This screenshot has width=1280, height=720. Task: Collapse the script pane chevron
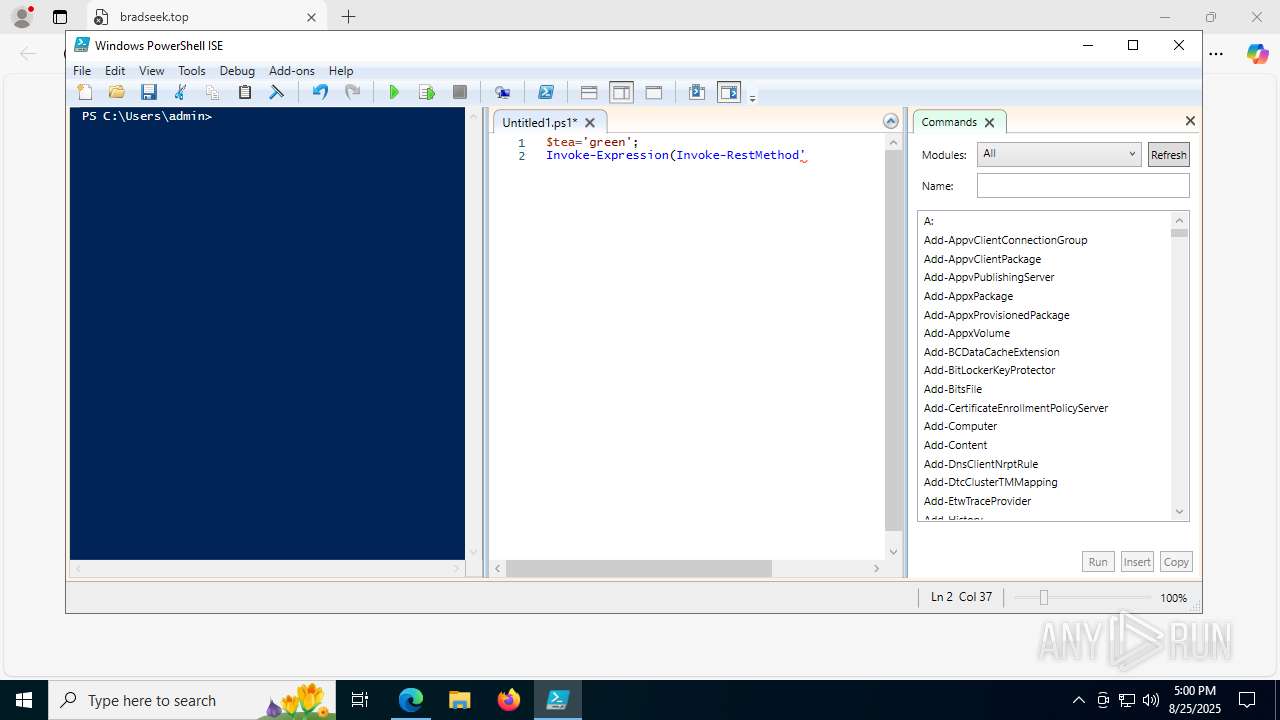coord(891,121)
